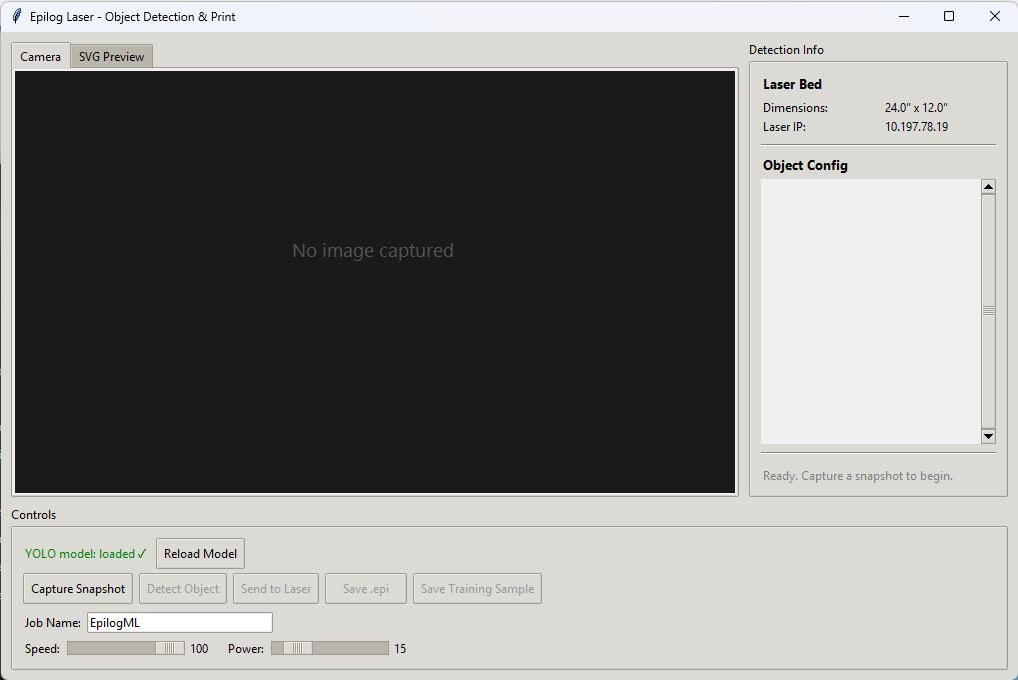Screen dimensions: 1018x680
Task: Click the Power slider handle
Action: coord(297,648)
